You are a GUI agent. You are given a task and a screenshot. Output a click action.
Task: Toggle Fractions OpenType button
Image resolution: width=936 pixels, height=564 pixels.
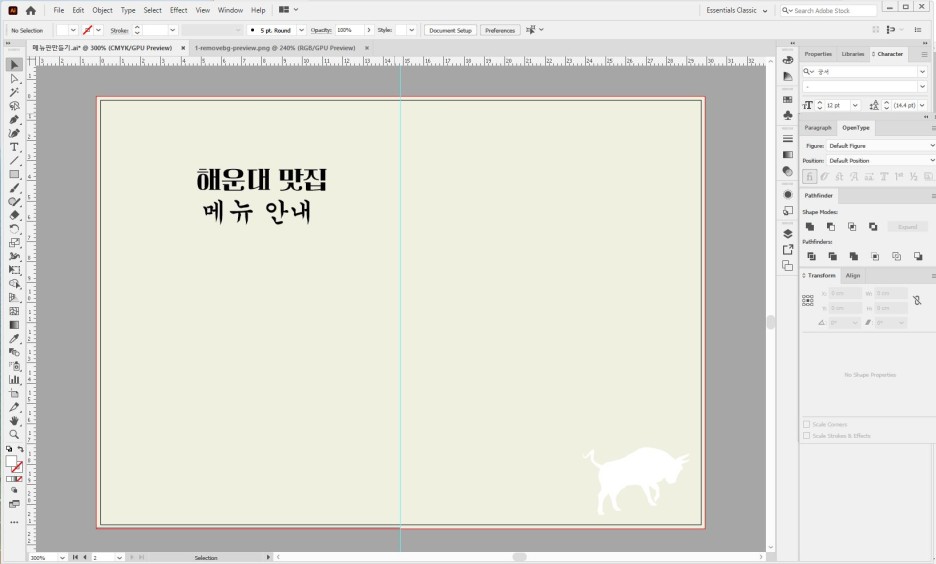click(913, 177)
